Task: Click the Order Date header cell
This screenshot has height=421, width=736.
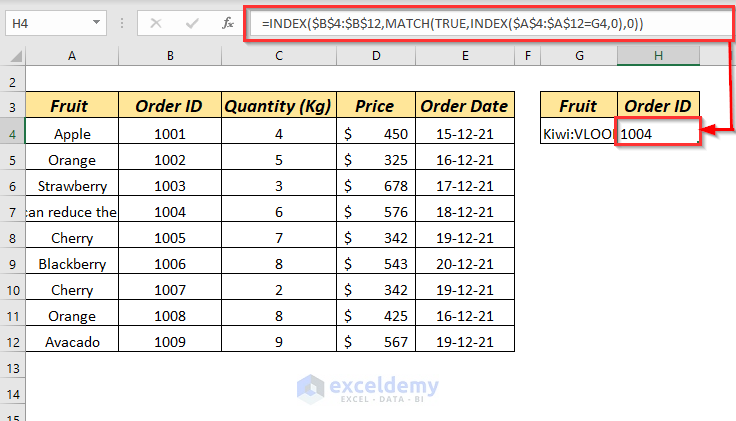Action: click(x=464, y=106)
